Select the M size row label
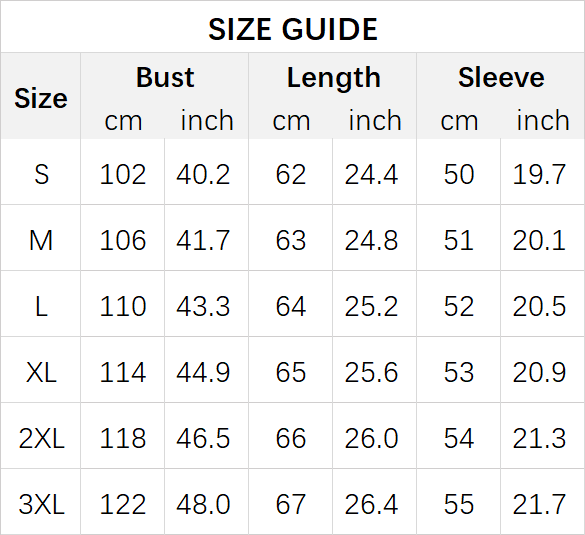Screen dimensions: 585x535 [x=41, y=240]
